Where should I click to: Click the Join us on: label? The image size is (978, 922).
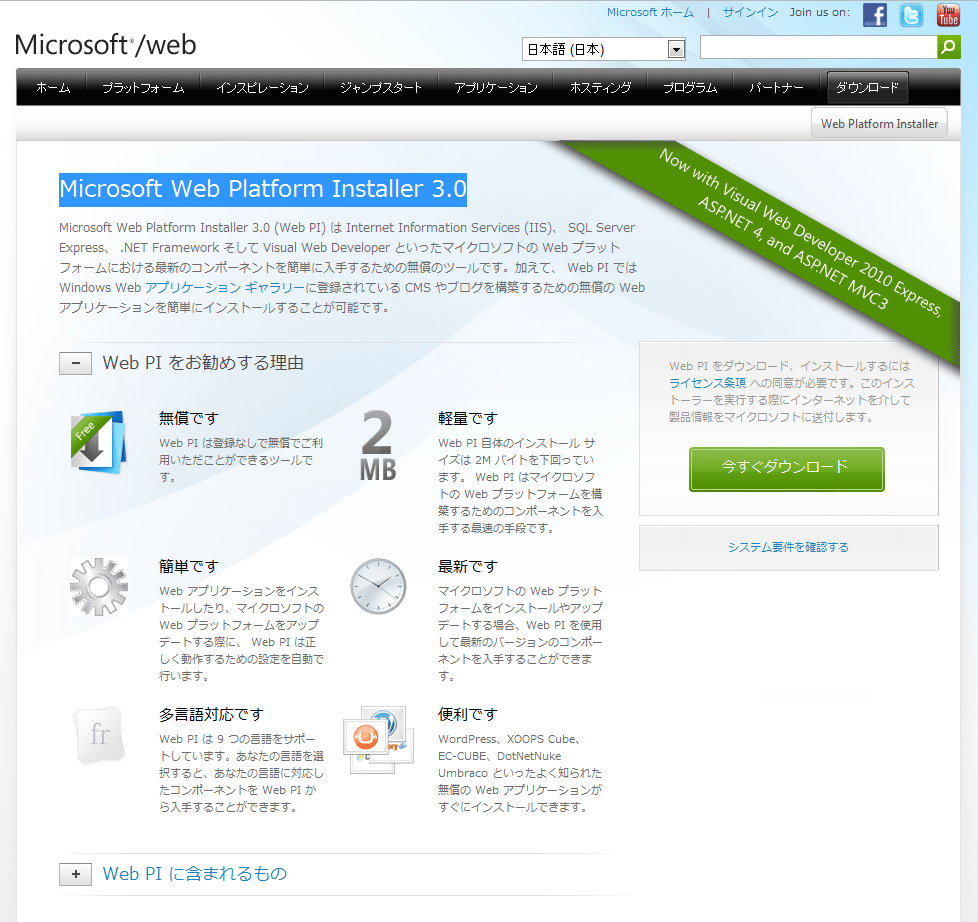click(820, 12)
